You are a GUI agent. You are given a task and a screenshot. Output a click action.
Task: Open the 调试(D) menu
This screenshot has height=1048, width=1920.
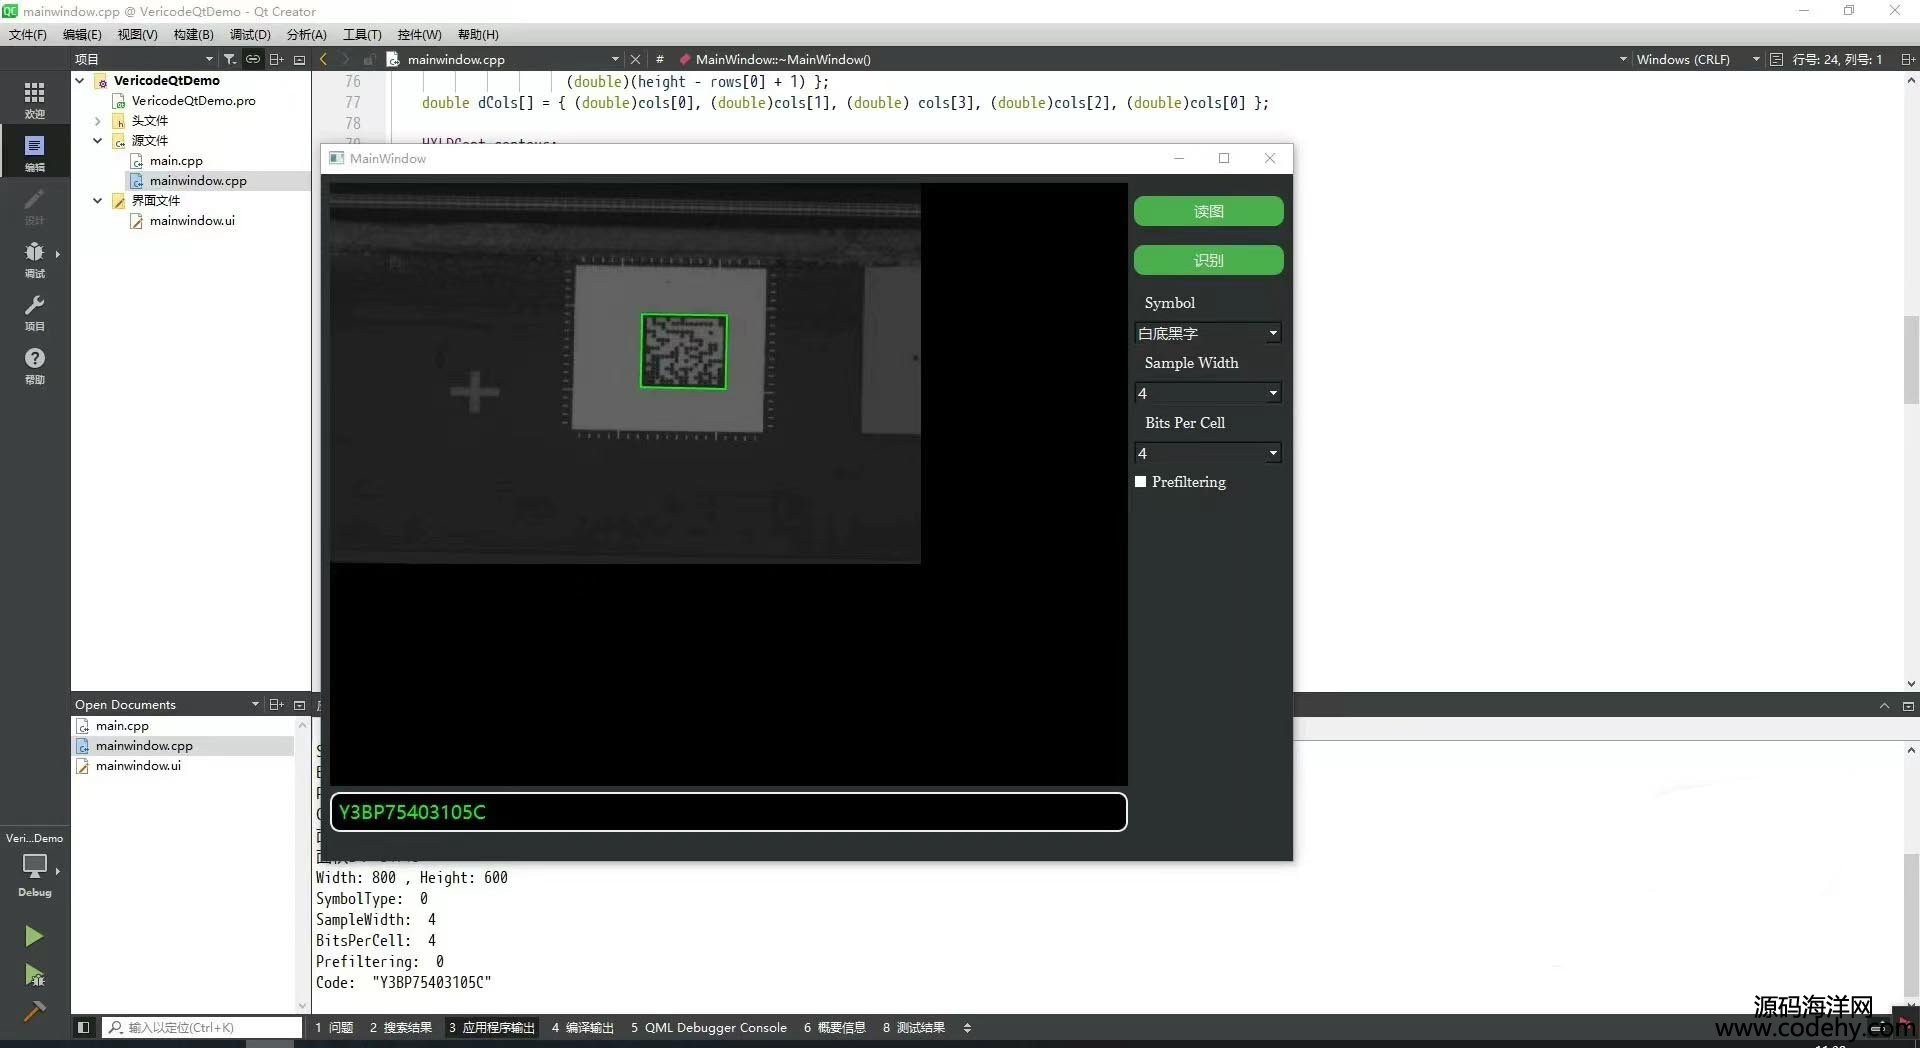click(250, 34)
